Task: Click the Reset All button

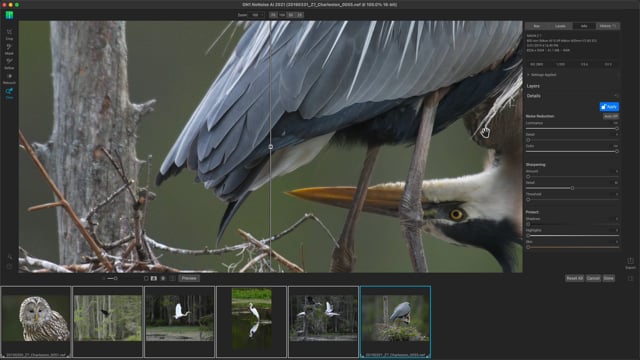Action: [574, 278]
